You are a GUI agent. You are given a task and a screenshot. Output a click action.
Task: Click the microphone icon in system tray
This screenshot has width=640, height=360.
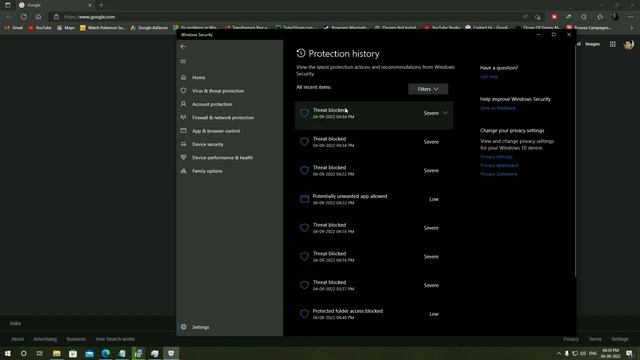click(567, 353)
